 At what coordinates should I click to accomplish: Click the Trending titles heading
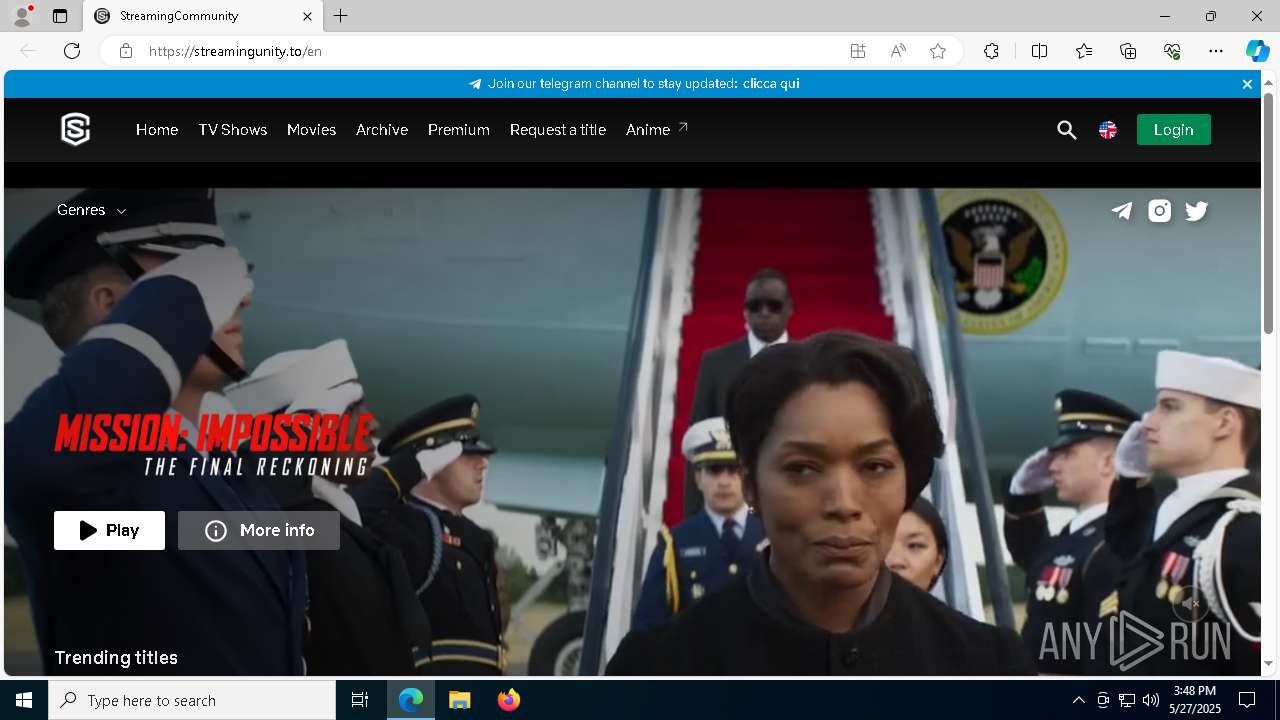point(116,658)
